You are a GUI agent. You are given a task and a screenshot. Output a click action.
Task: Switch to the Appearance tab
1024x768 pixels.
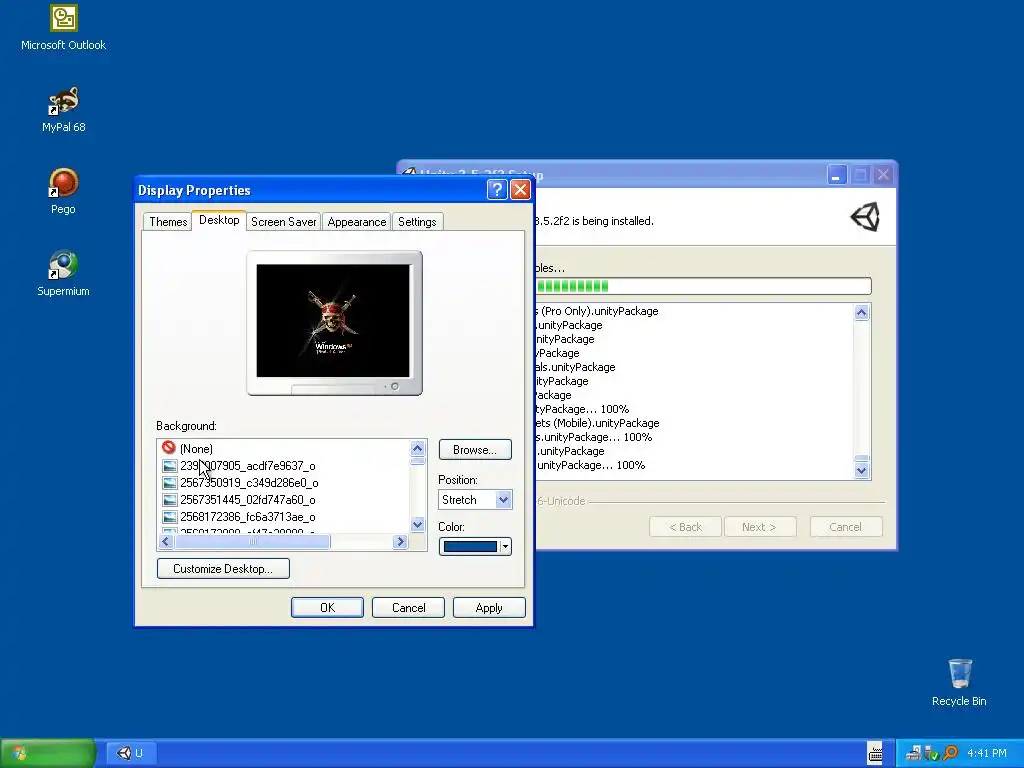(357, 221)
